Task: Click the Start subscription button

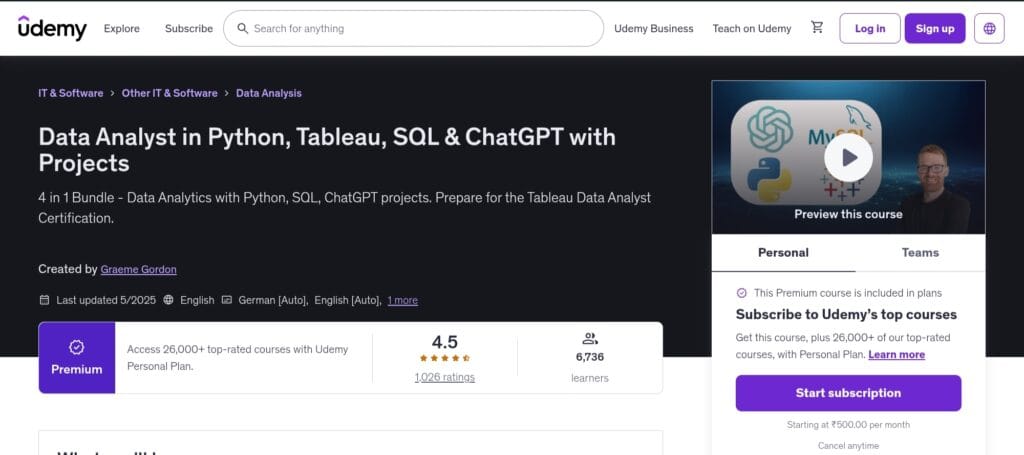Action: click(848, 393)
